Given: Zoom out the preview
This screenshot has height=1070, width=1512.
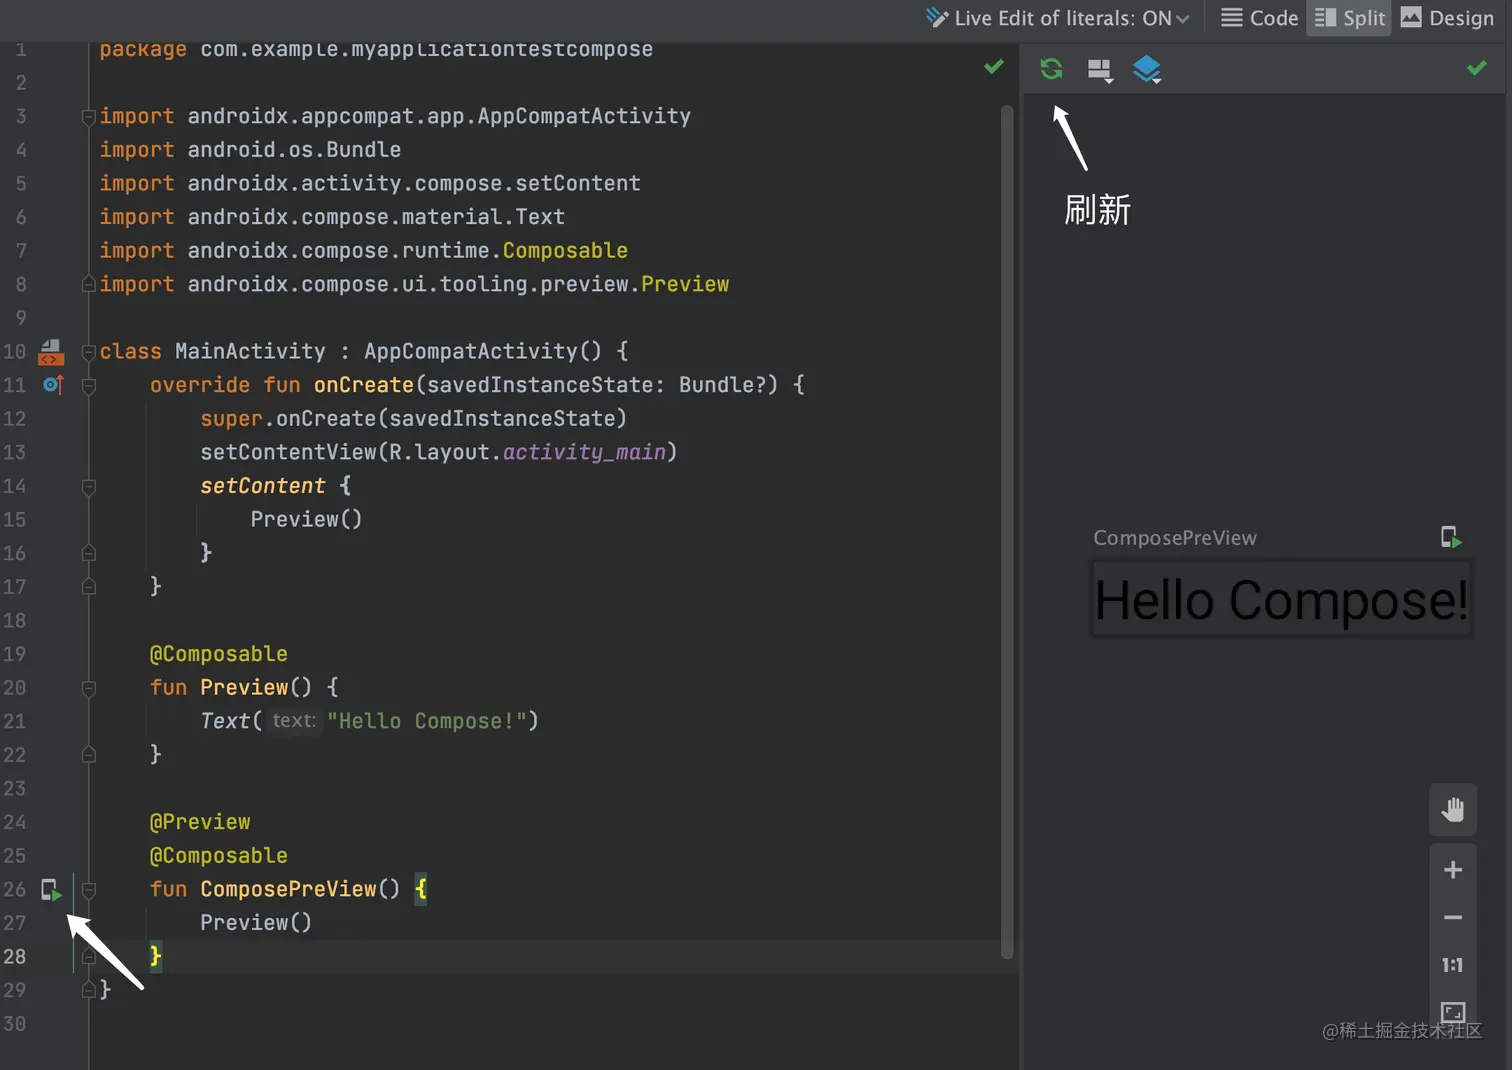Looking at the screenshot, I should pos(1453,917).
